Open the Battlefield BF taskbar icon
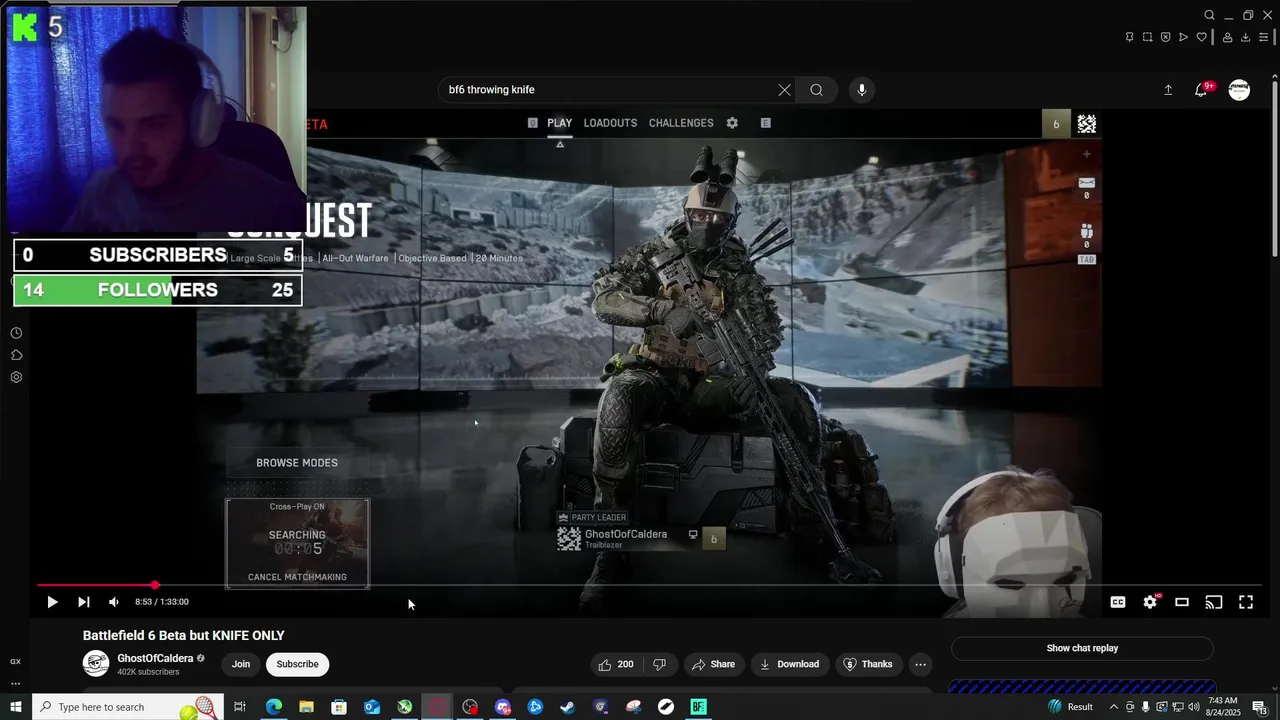 (699, 707)
